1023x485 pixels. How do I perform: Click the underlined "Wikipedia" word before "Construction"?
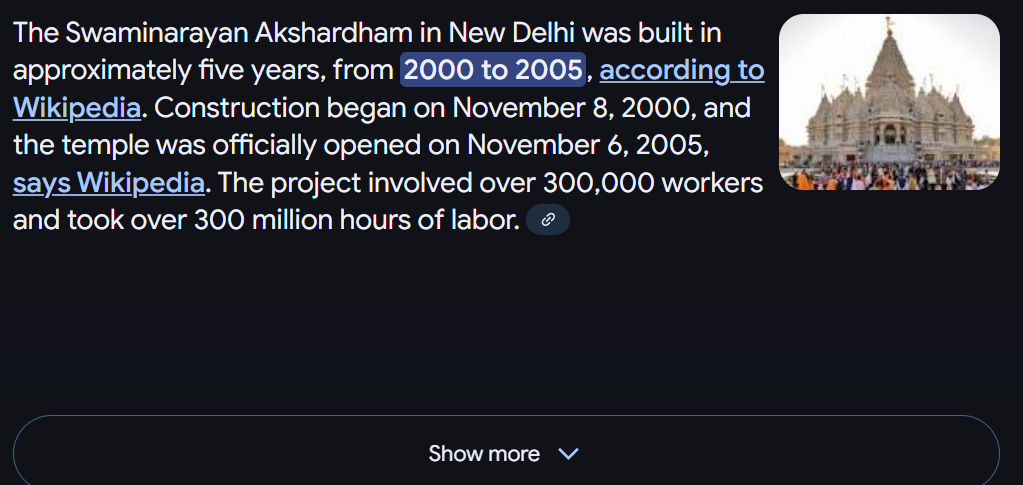click(x=76, y=108)
